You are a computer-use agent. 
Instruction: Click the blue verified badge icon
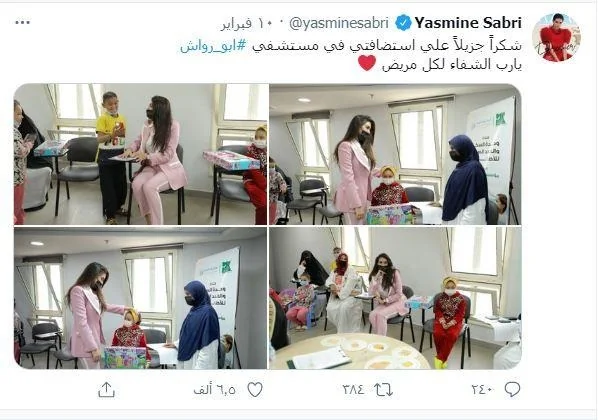[403, 23]
